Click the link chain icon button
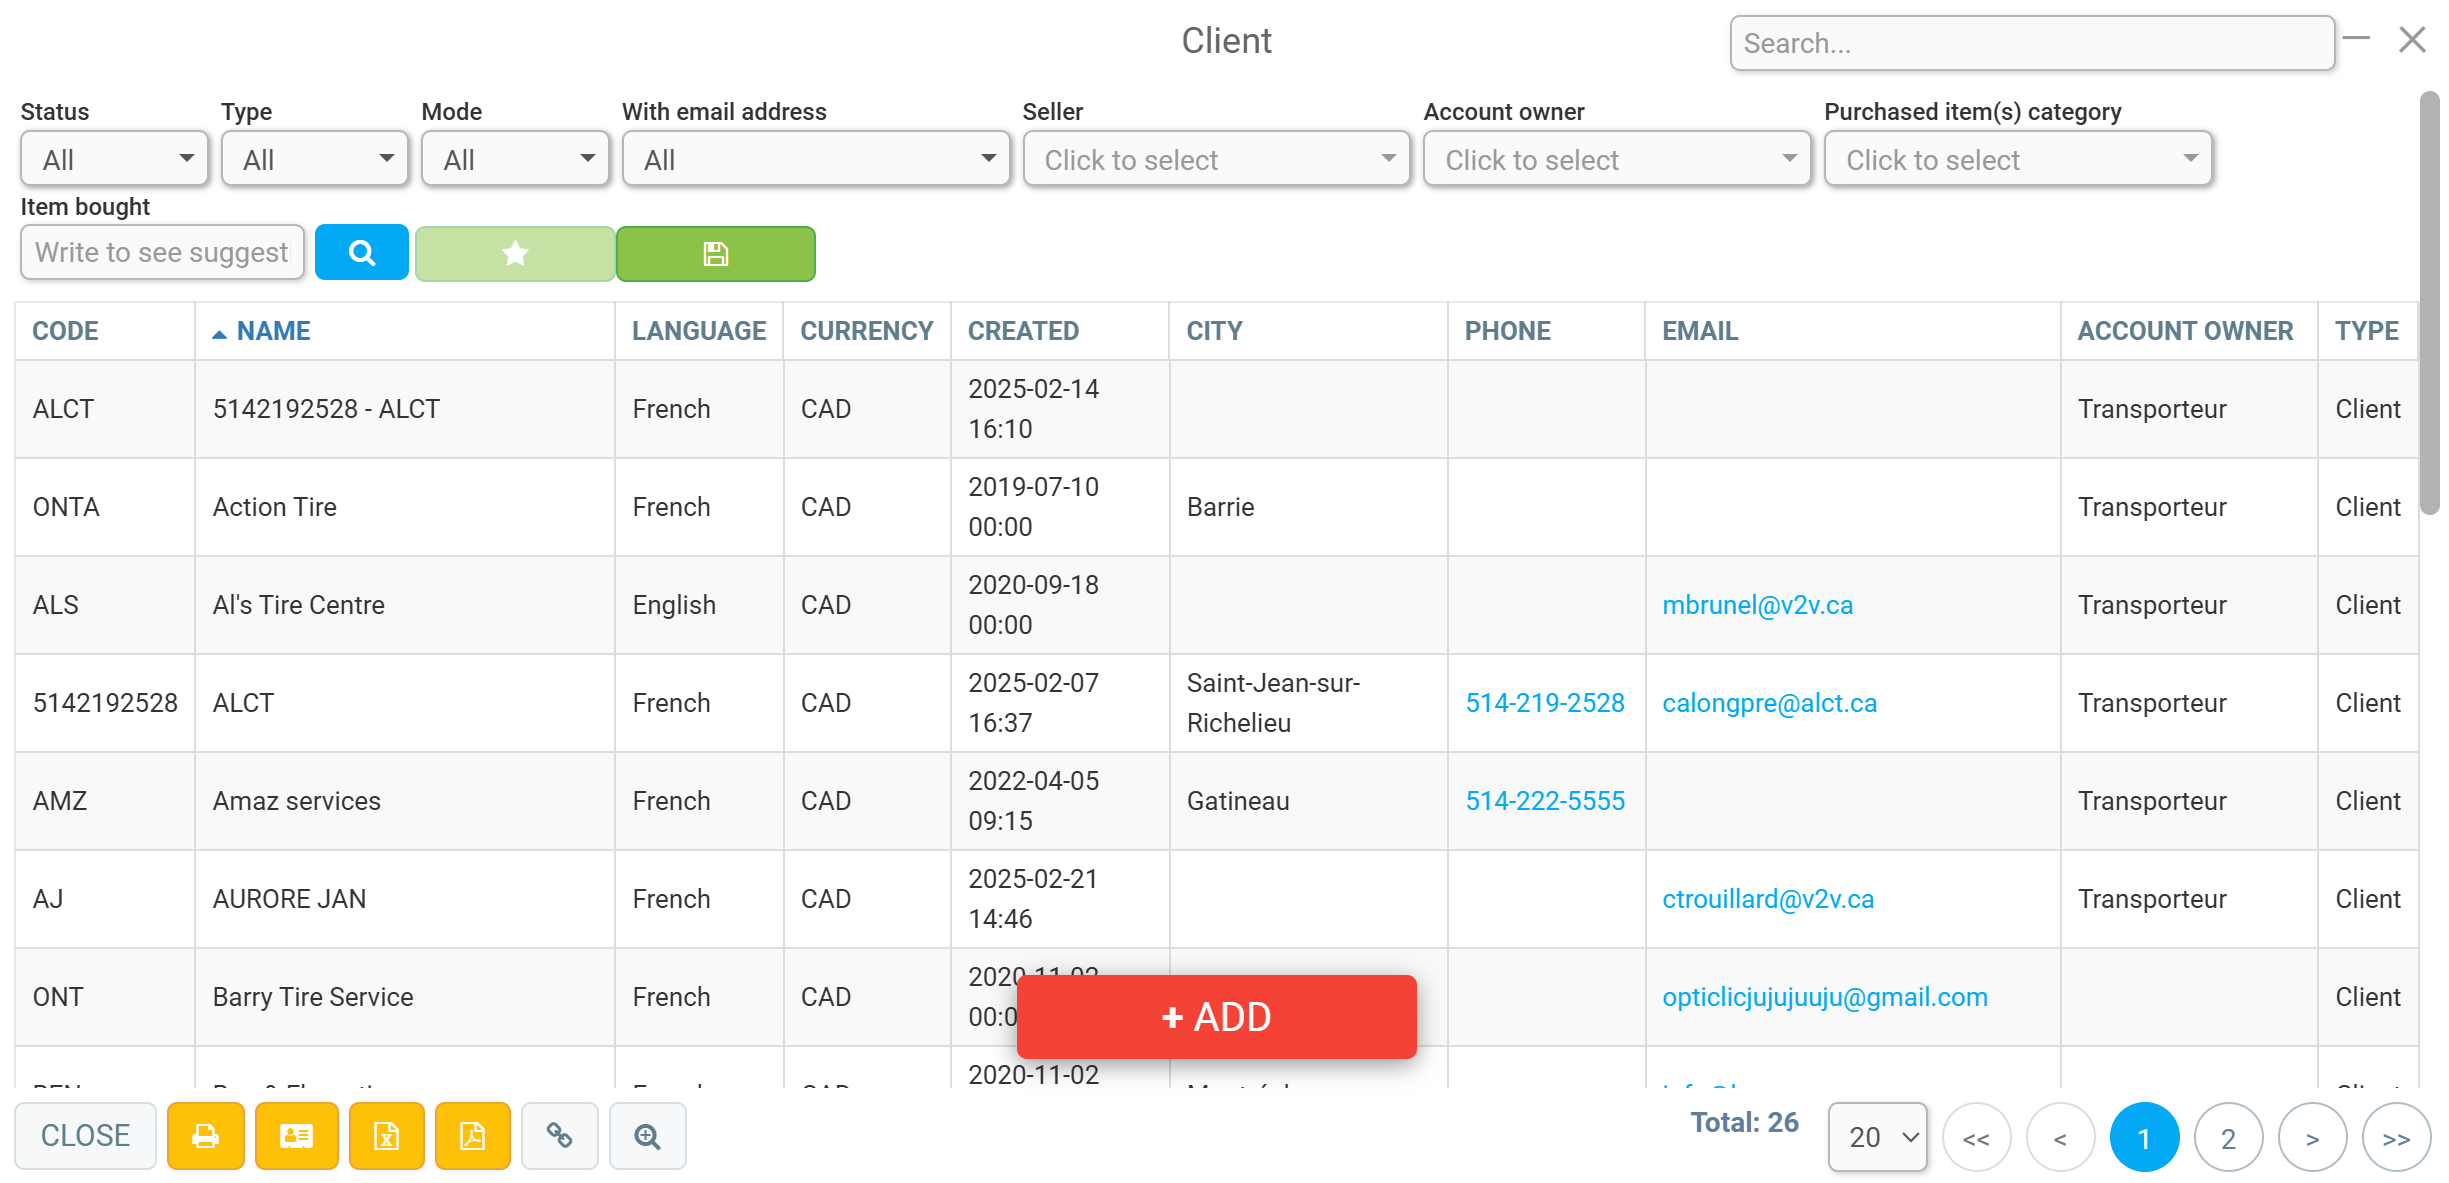Viewport: 2449px width, 1183px height. tap(559, 1136)
